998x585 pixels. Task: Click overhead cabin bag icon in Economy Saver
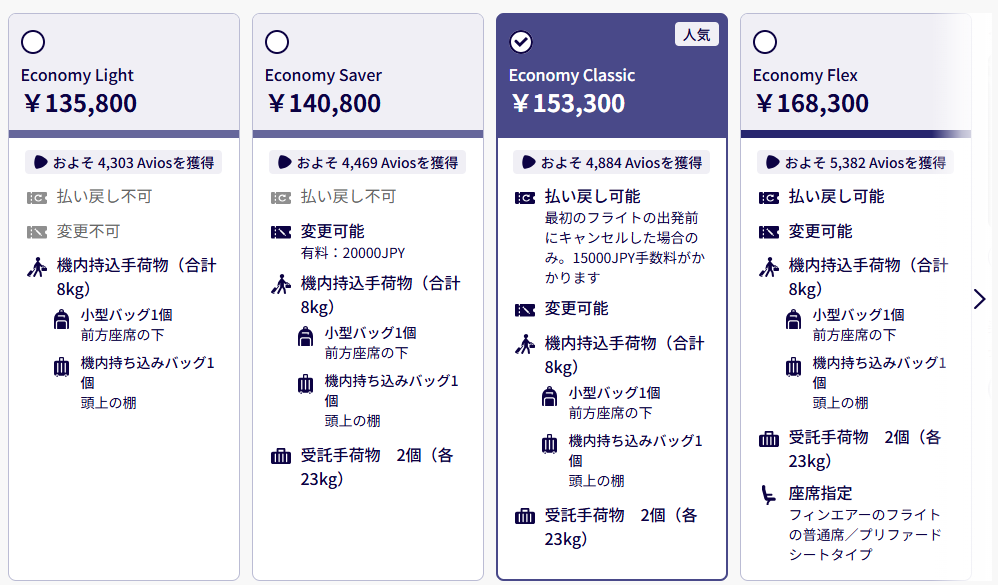306,384
